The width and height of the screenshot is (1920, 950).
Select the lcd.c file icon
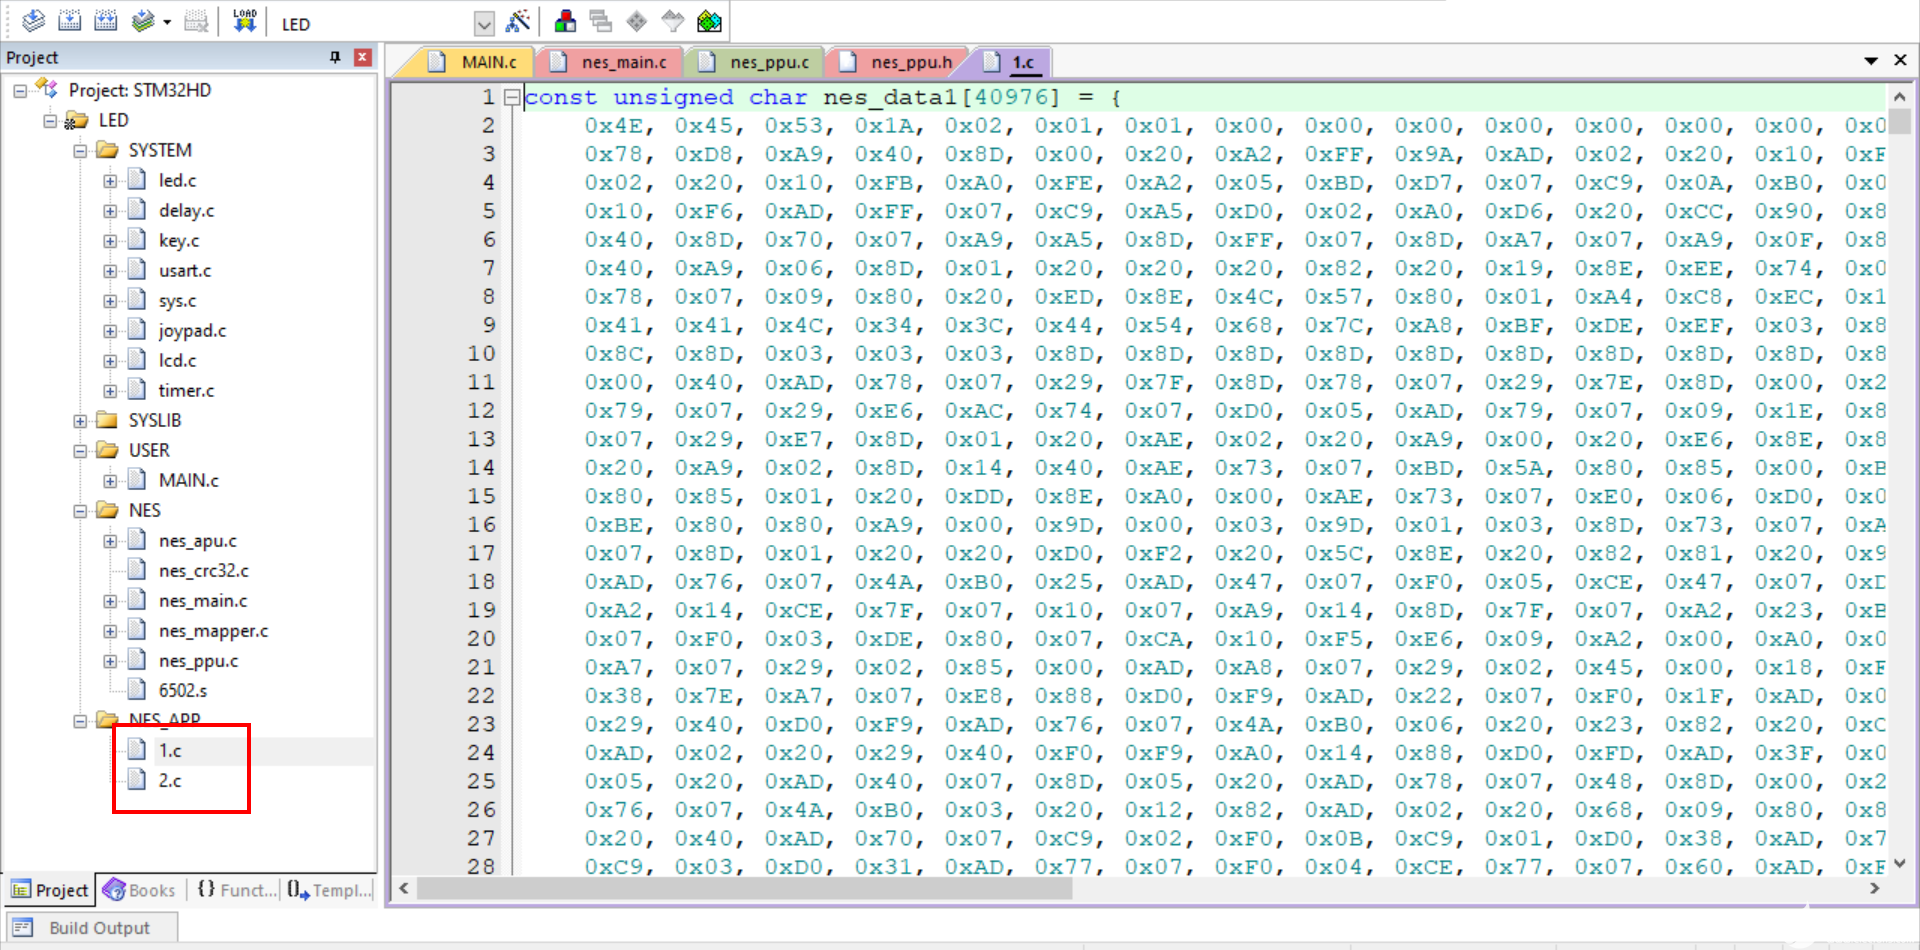tap(137, 360)
